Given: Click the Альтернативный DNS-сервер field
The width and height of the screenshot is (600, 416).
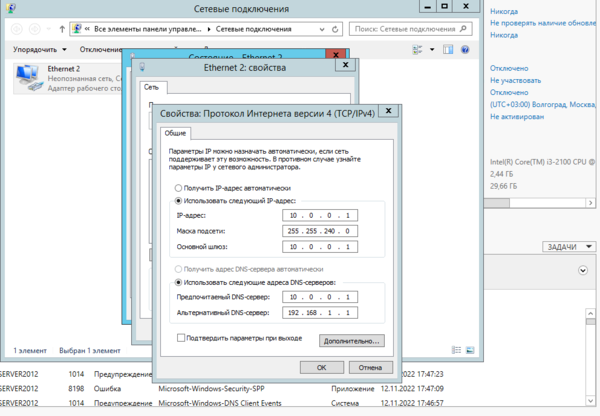Looking at the screenshot, I should (320, 313).
